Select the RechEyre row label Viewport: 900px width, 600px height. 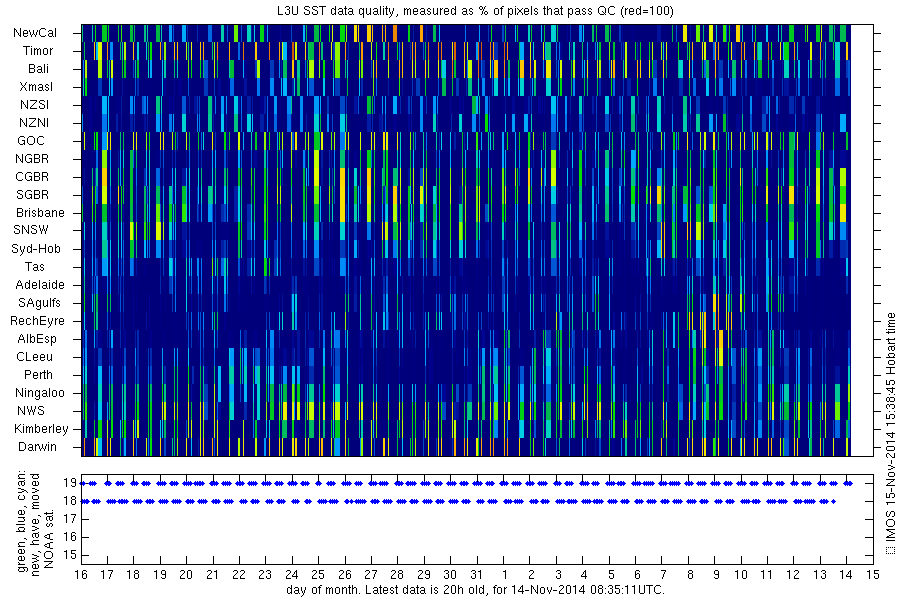pos(37,321)
